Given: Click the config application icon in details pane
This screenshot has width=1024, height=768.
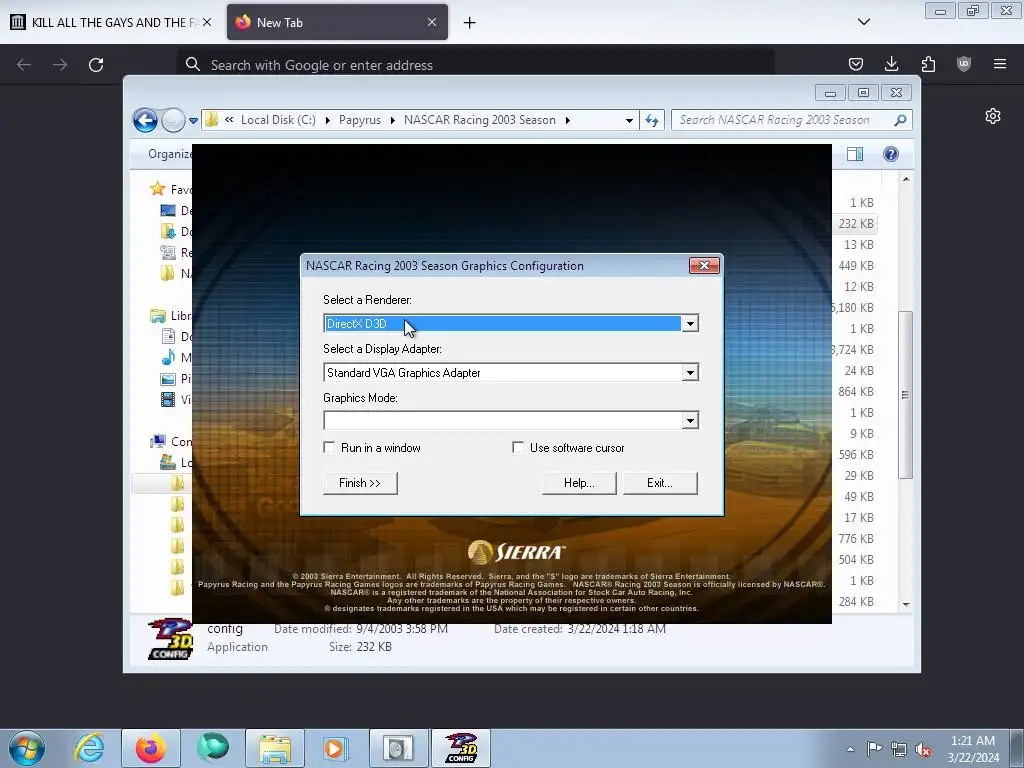Looking at the screenshot, I should point(170,640).
